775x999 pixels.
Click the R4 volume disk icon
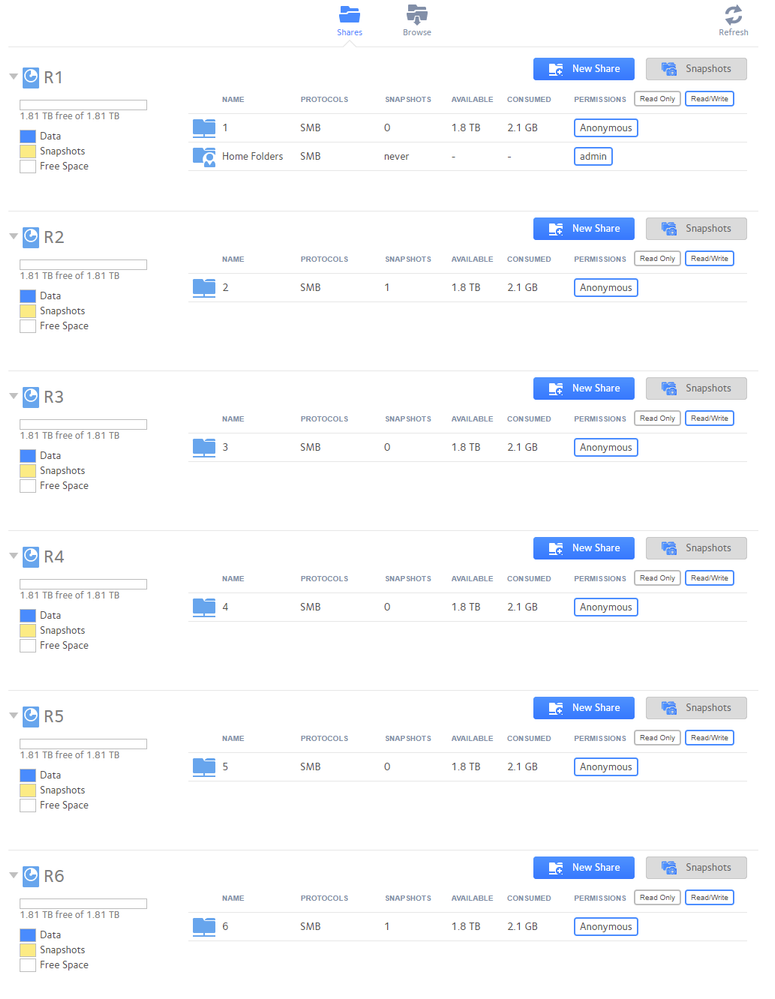pyautogui.click(x=31, y=556)
